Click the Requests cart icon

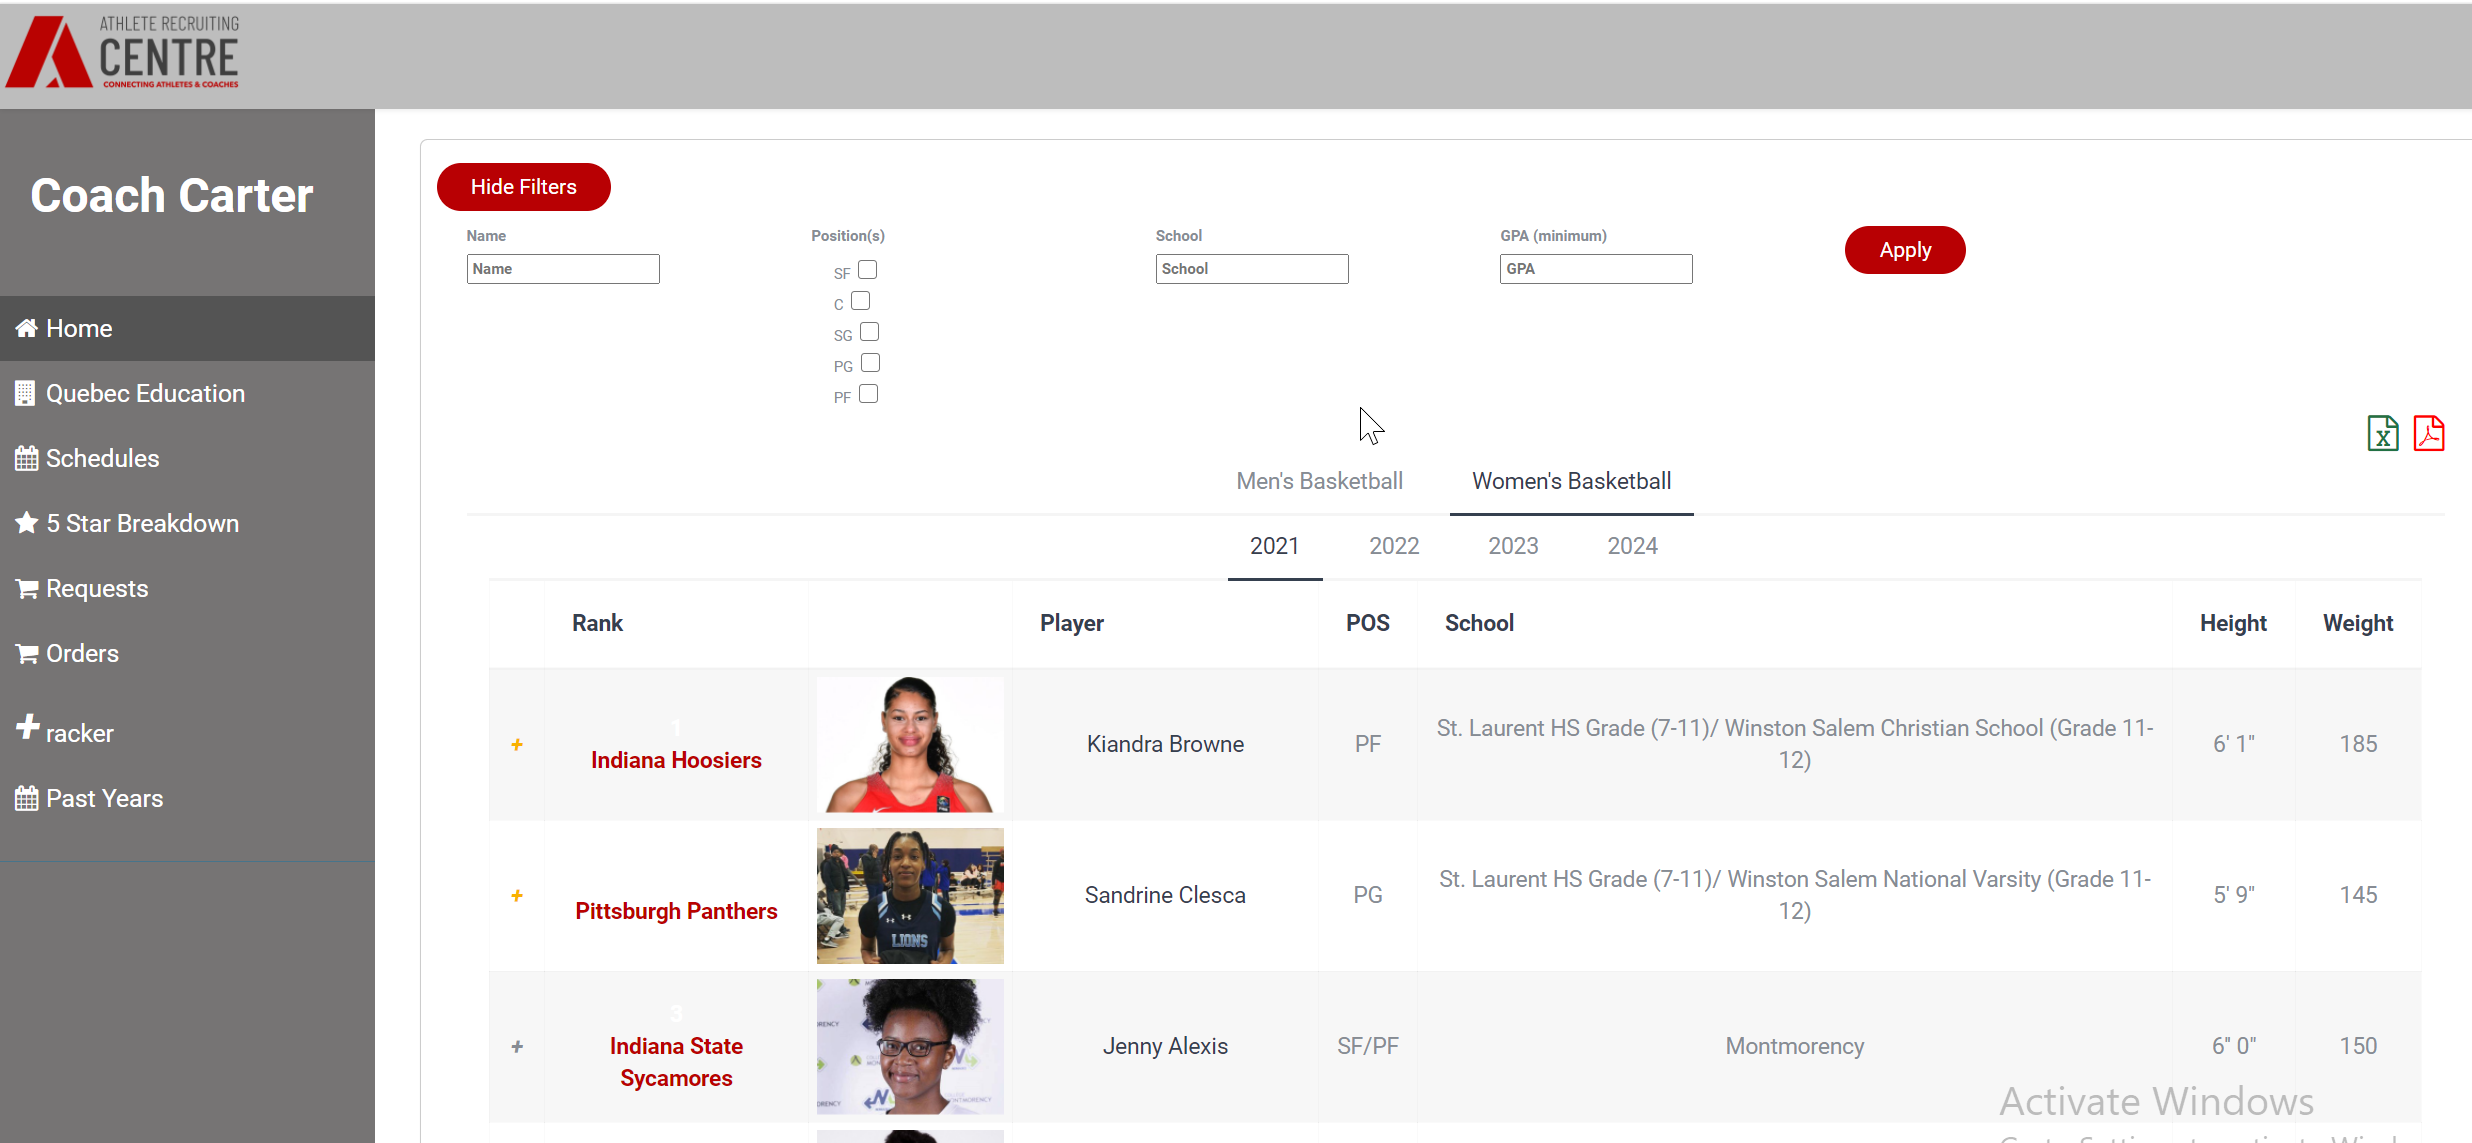tap(27, 588)
